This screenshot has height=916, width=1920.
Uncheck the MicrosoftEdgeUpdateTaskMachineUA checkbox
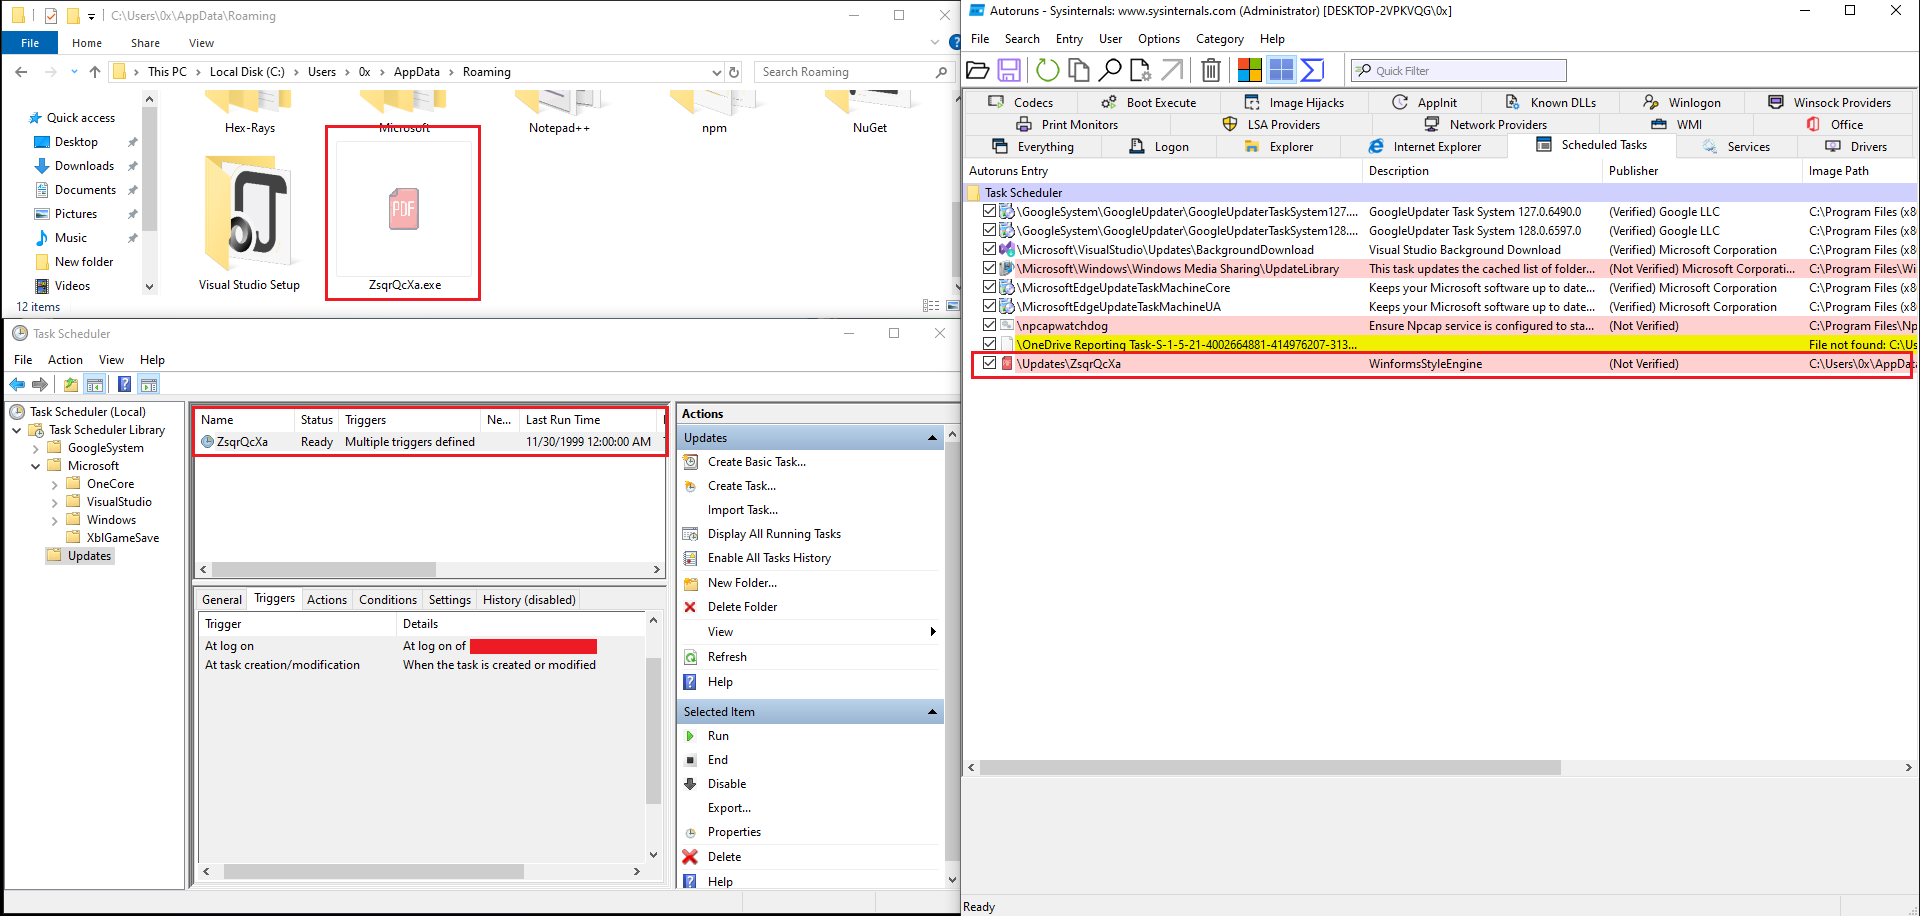[x=989, y=306]
